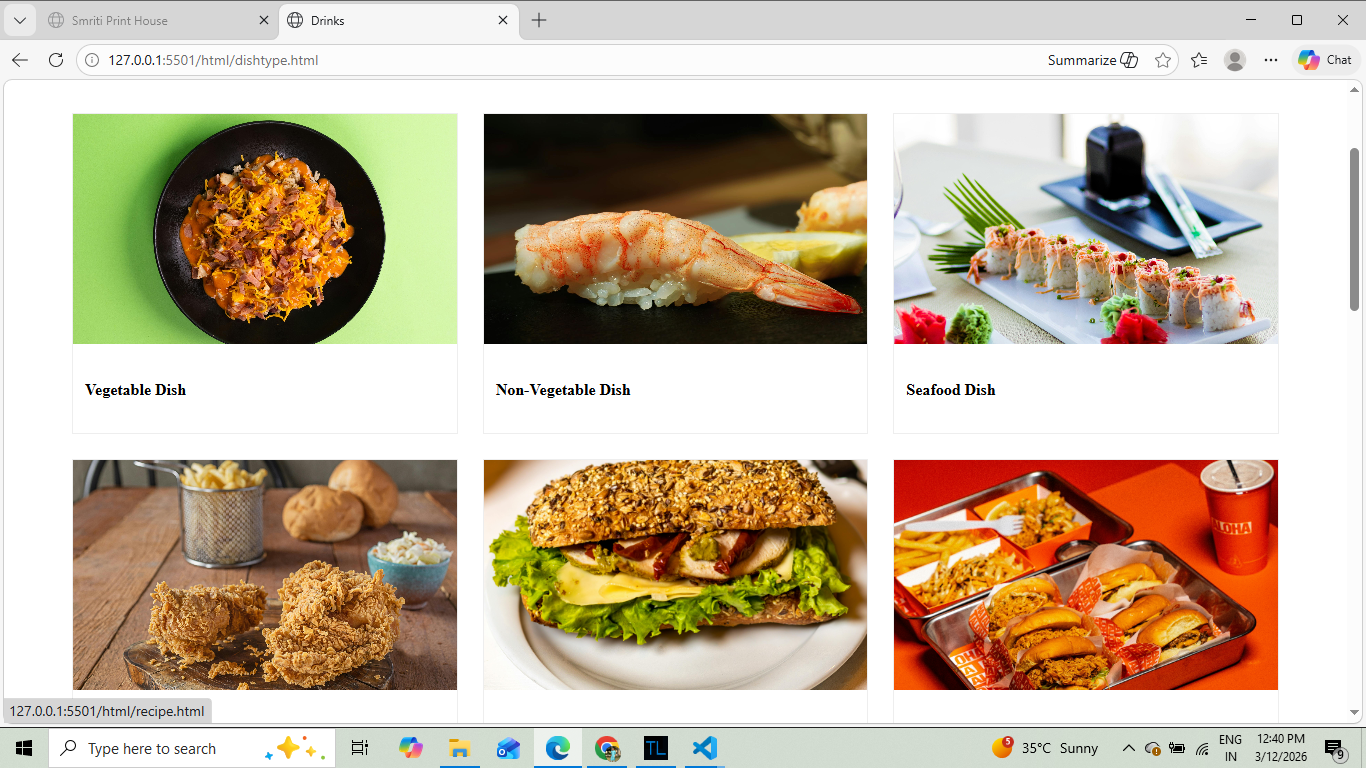Click the fried chicken image
The image size is (1366, 768).
[265, 575]
